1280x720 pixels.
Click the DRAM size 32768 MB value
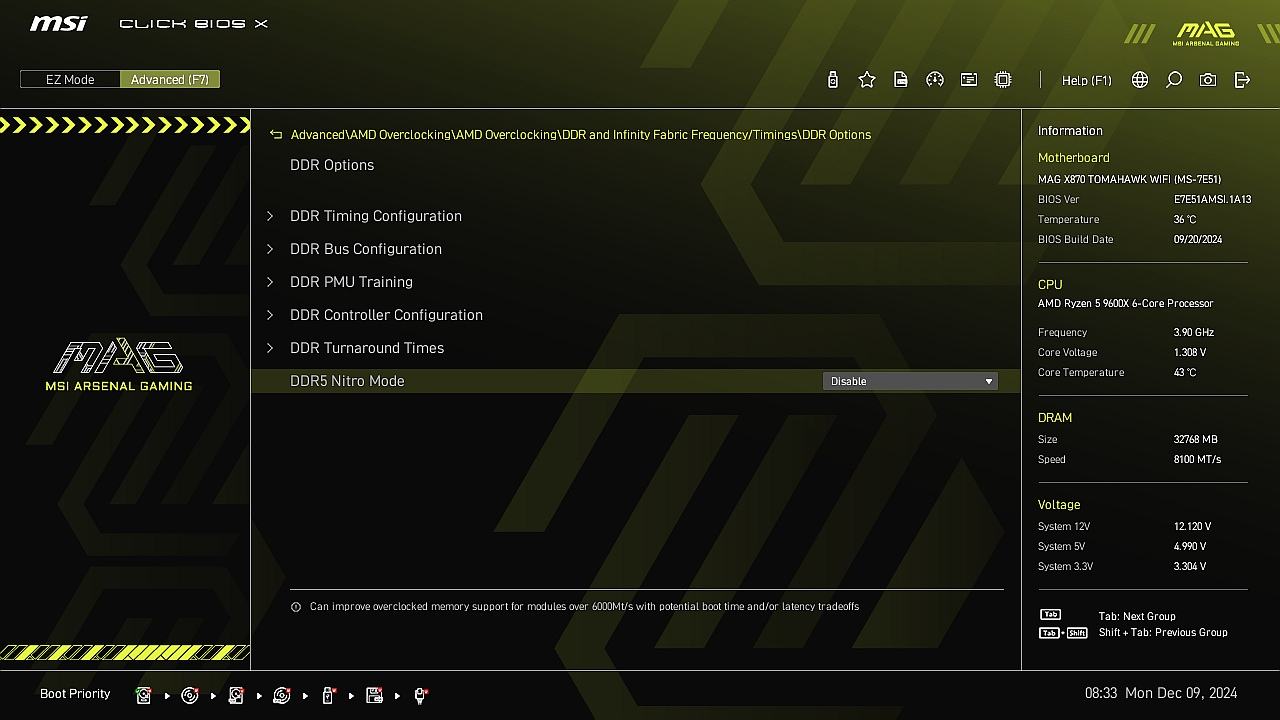coord(1196,440)
